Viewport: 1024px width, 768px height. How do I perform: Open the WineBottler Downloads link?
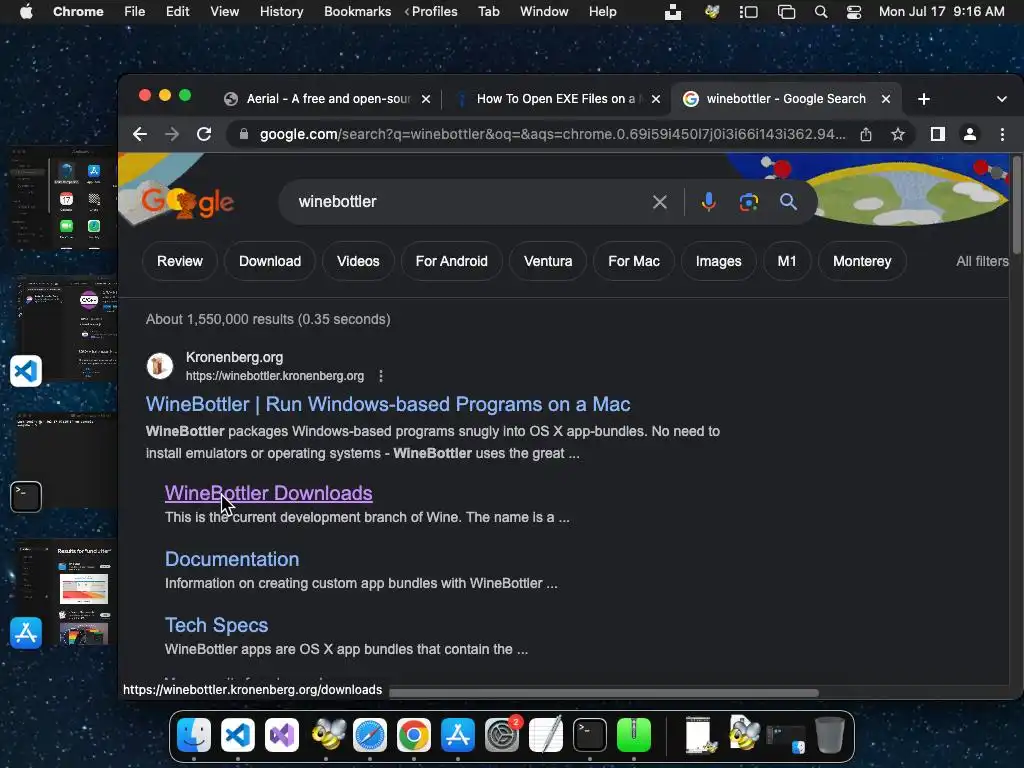(268, 493)
